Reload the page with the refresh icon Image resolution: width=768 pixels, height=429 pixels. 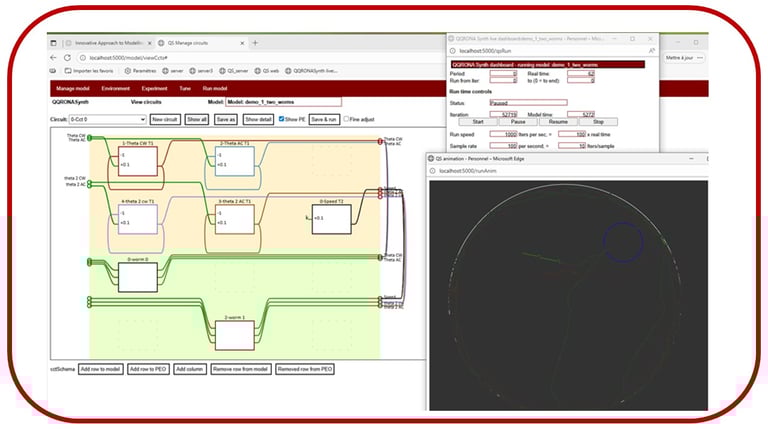point(67,58)
